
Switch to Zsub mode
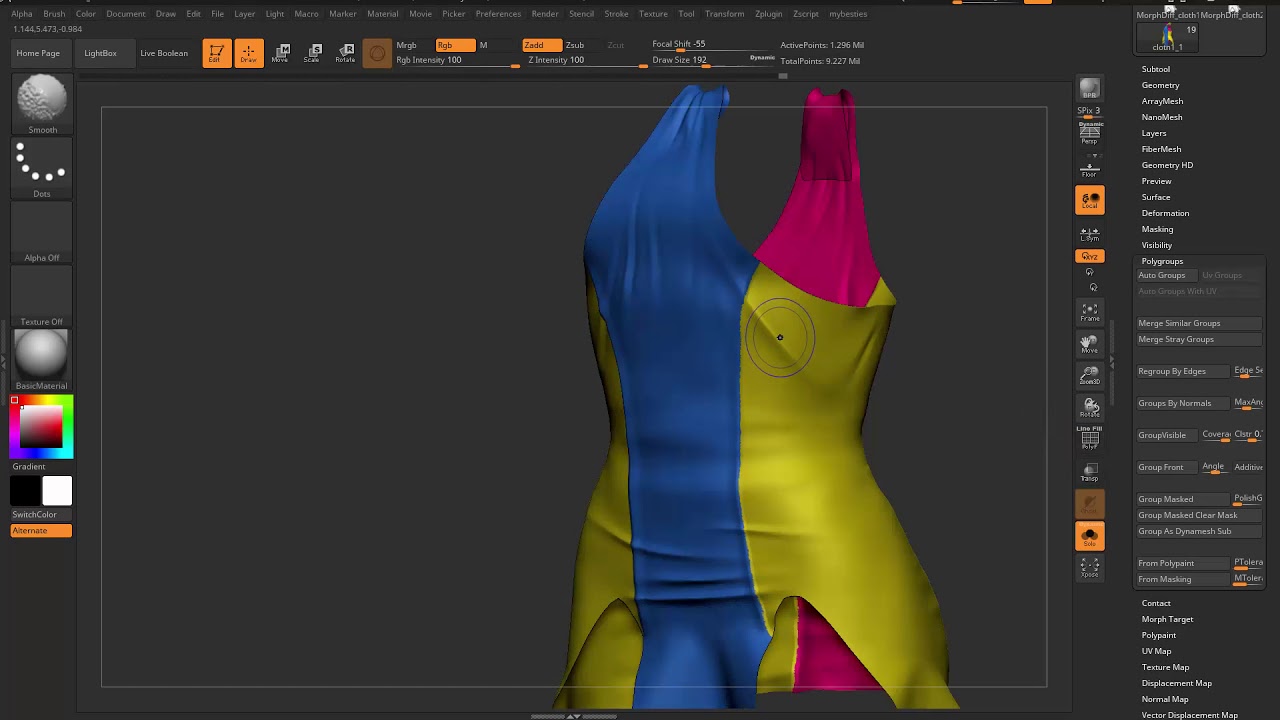(x=575, y=45)
